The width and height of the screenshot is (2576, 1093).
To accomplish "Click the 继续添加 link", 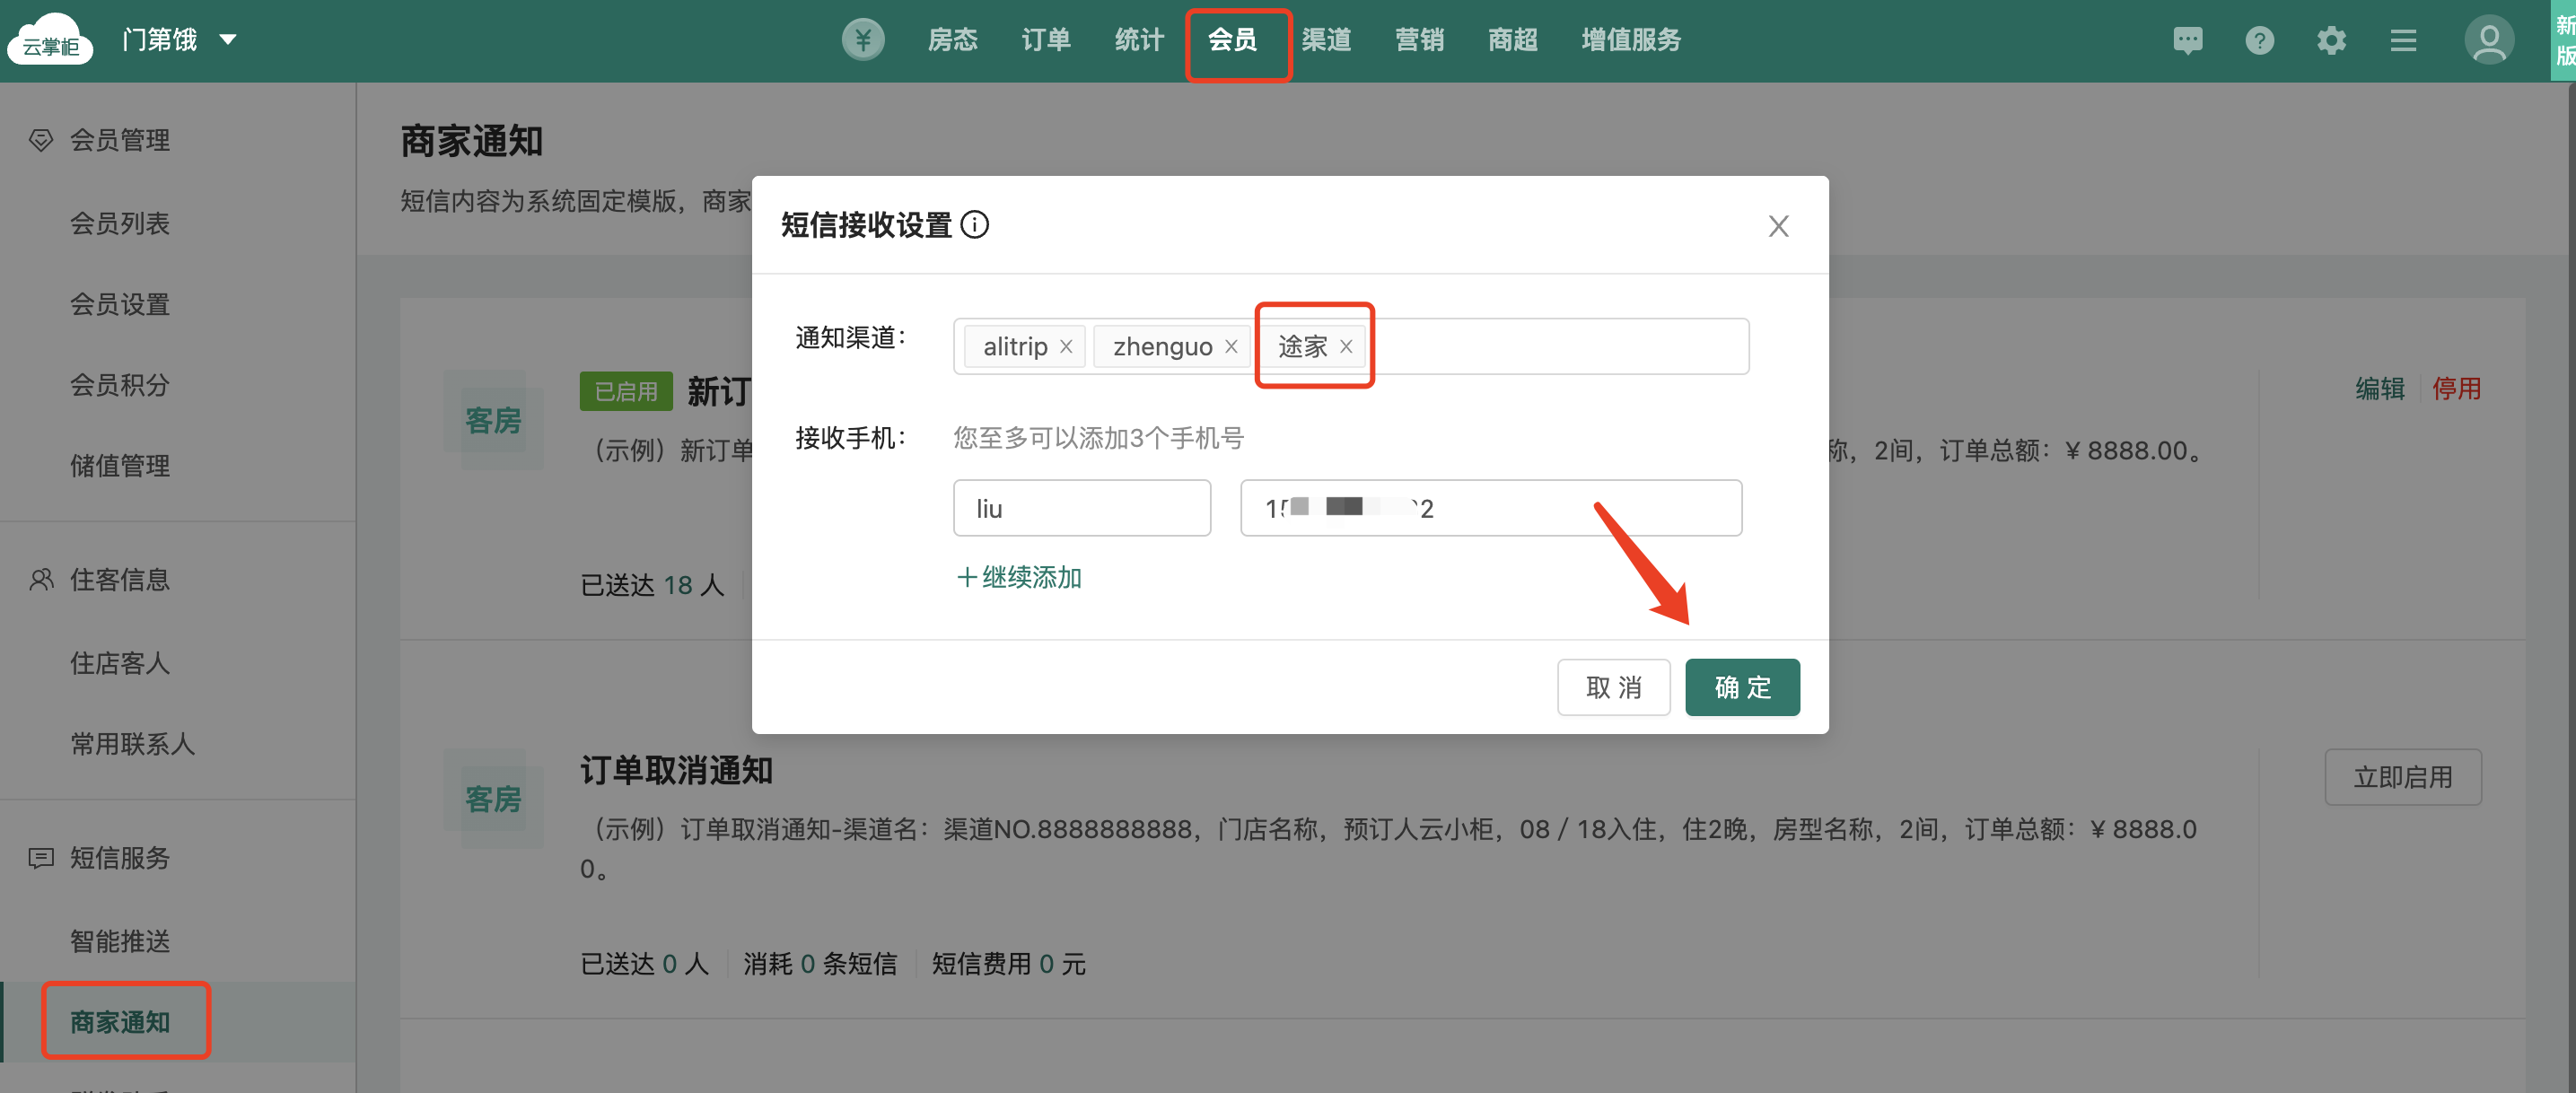I will 1019,577.
